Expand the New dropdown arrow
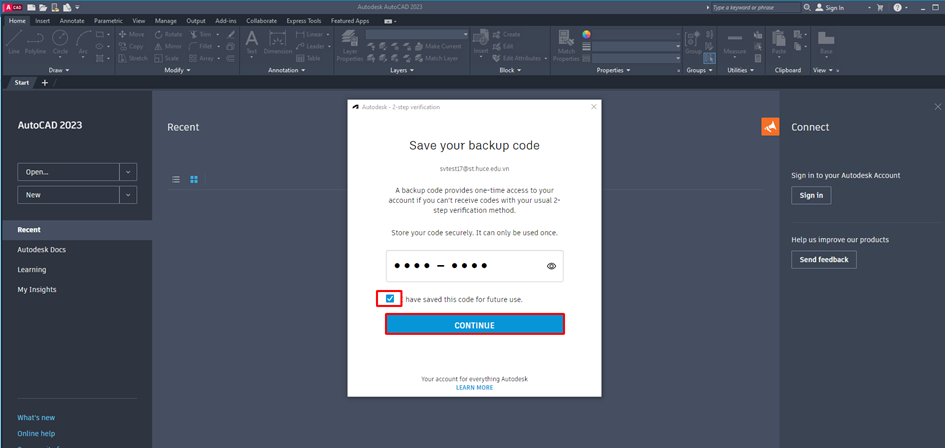Viewport: 945px width, 448px height. click(128, 195)
